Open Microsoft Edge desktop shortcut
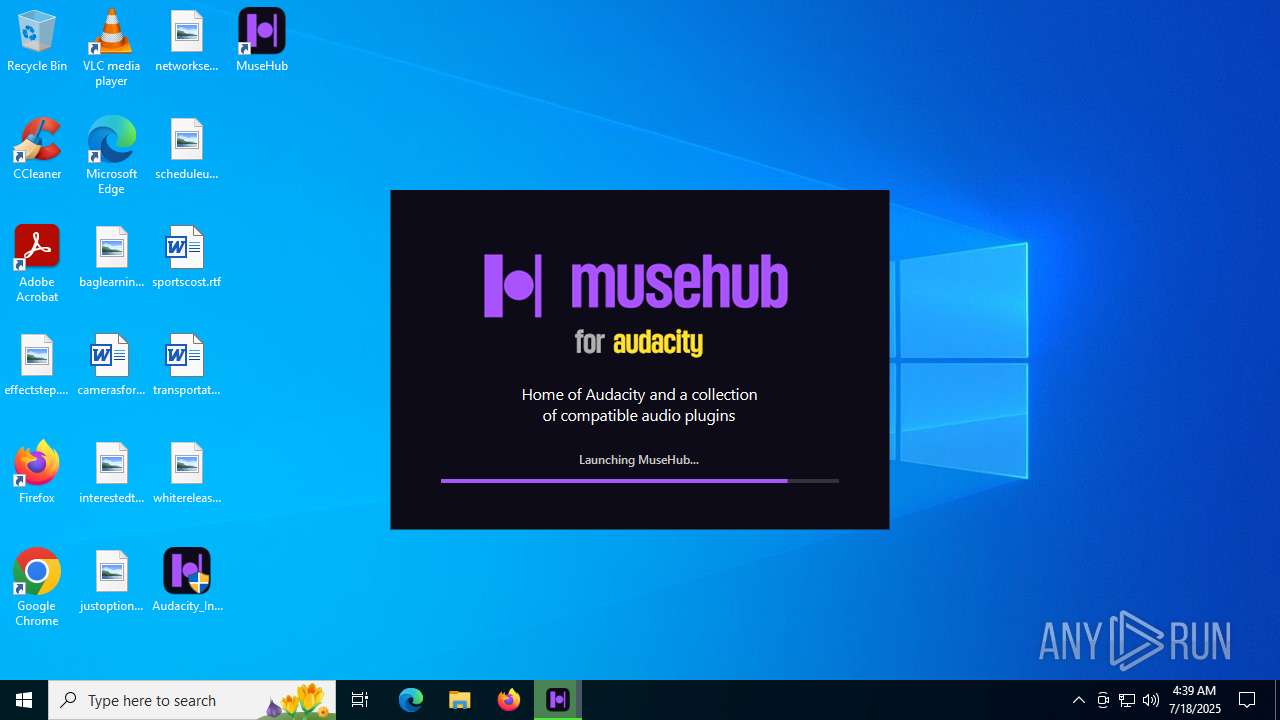 111,155
